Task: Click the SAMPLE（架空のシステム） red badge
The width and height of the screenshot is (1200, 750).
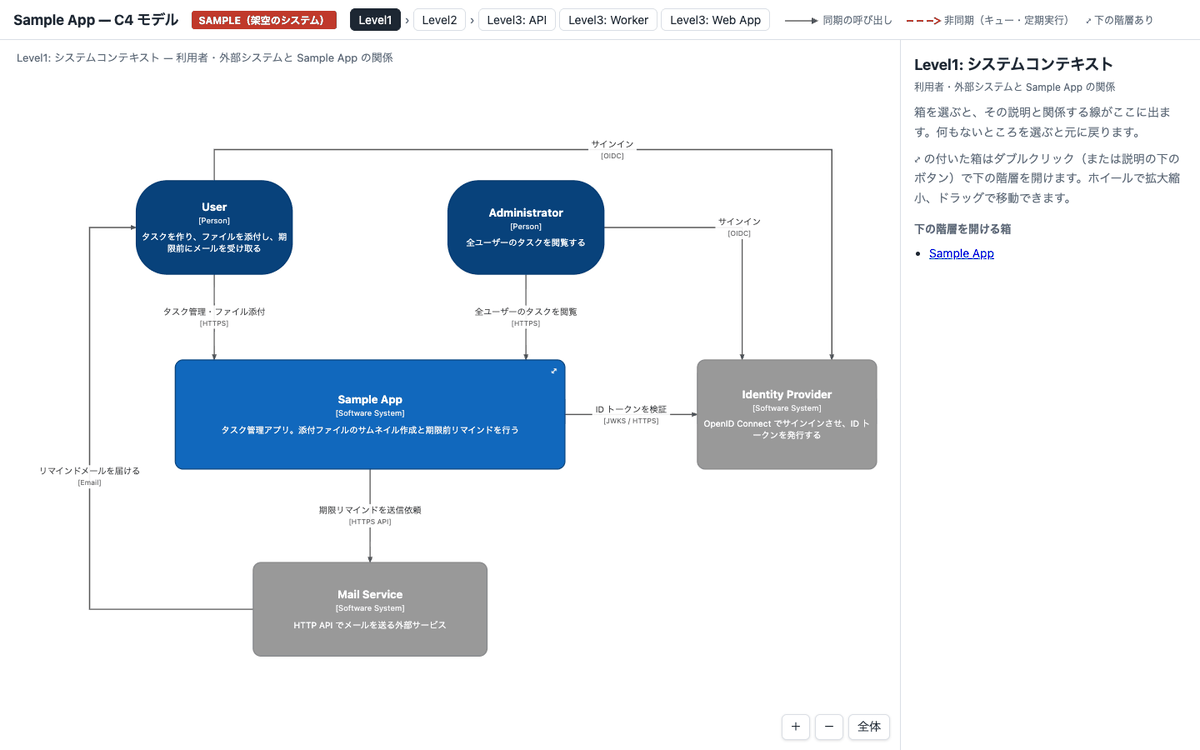Action: point(264,20)
